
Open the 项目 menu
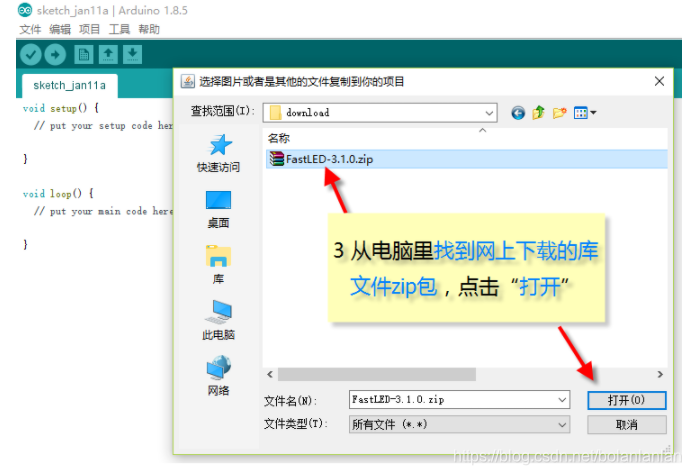click(x=89, y=30)
